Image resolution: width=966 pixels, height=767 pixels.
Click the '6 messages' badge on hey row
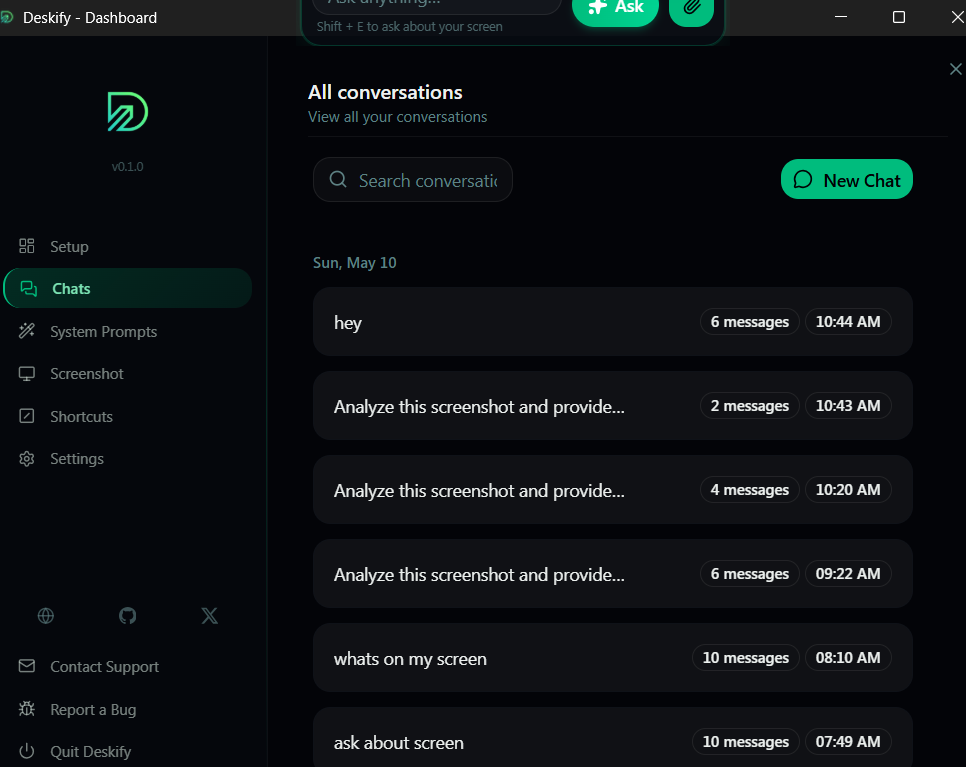coord(749,322)
